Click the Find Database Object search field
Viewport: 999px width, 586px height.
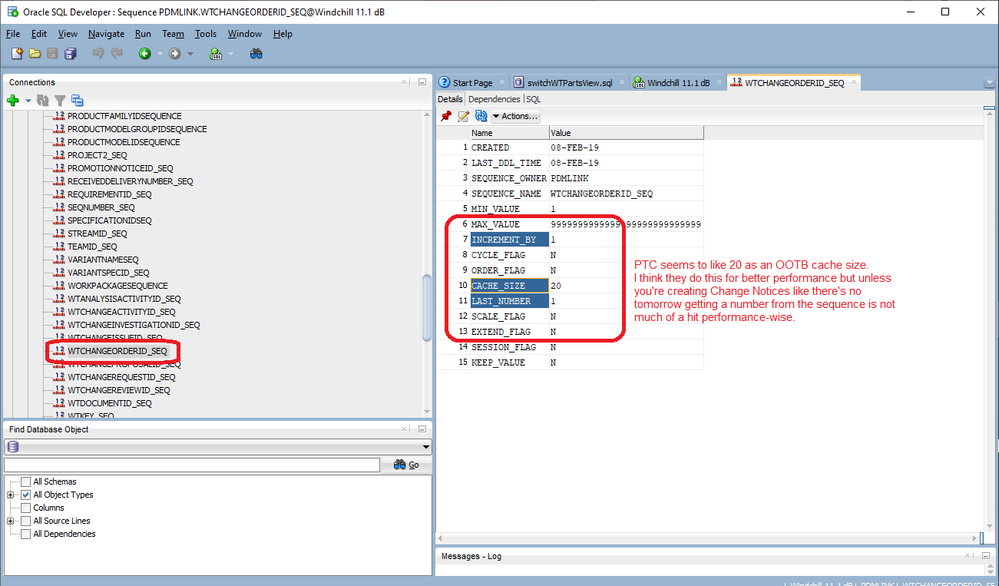pyautogui.click(x=192, y=465)
